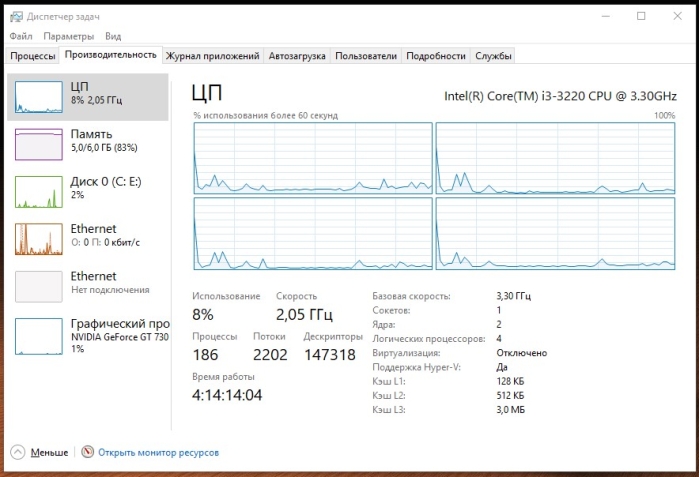699x477 pixels.
Task: Open the Память memory usage graph
Action: pos(39,144)
